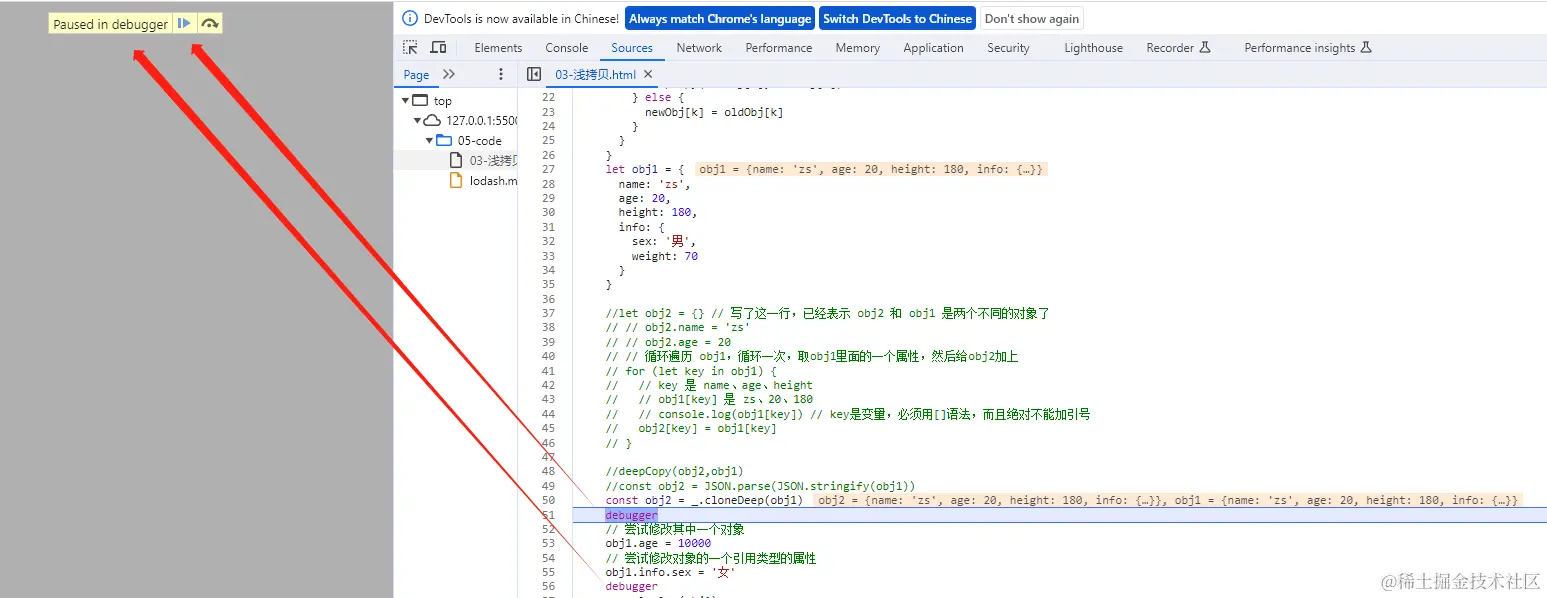This screenshot has width=1547, height=598.
Task: Toggle breakpoint on line number 51
Action: [x=548, y=515]
